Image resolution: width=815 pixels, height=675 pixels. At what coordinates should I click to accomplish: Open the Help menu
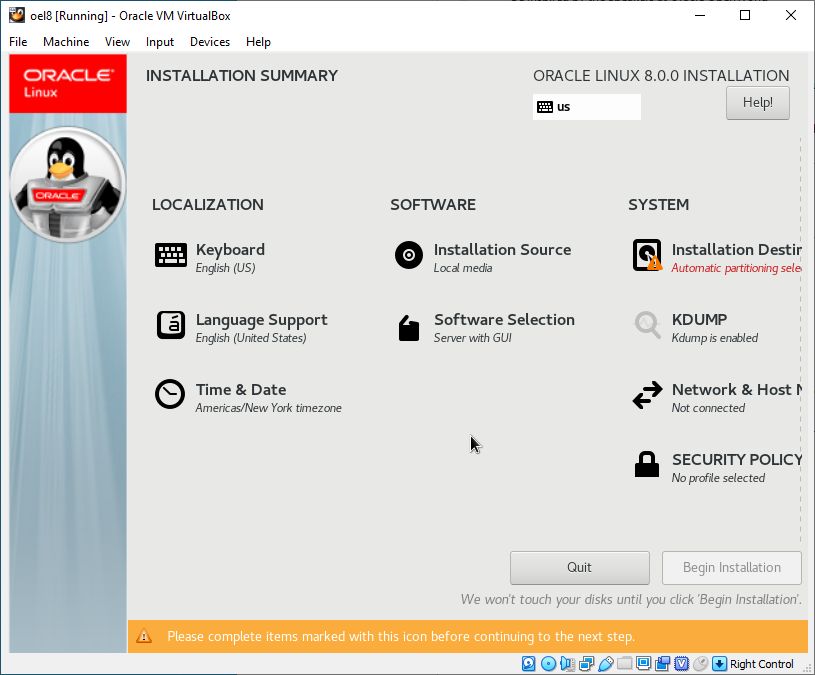258,42
